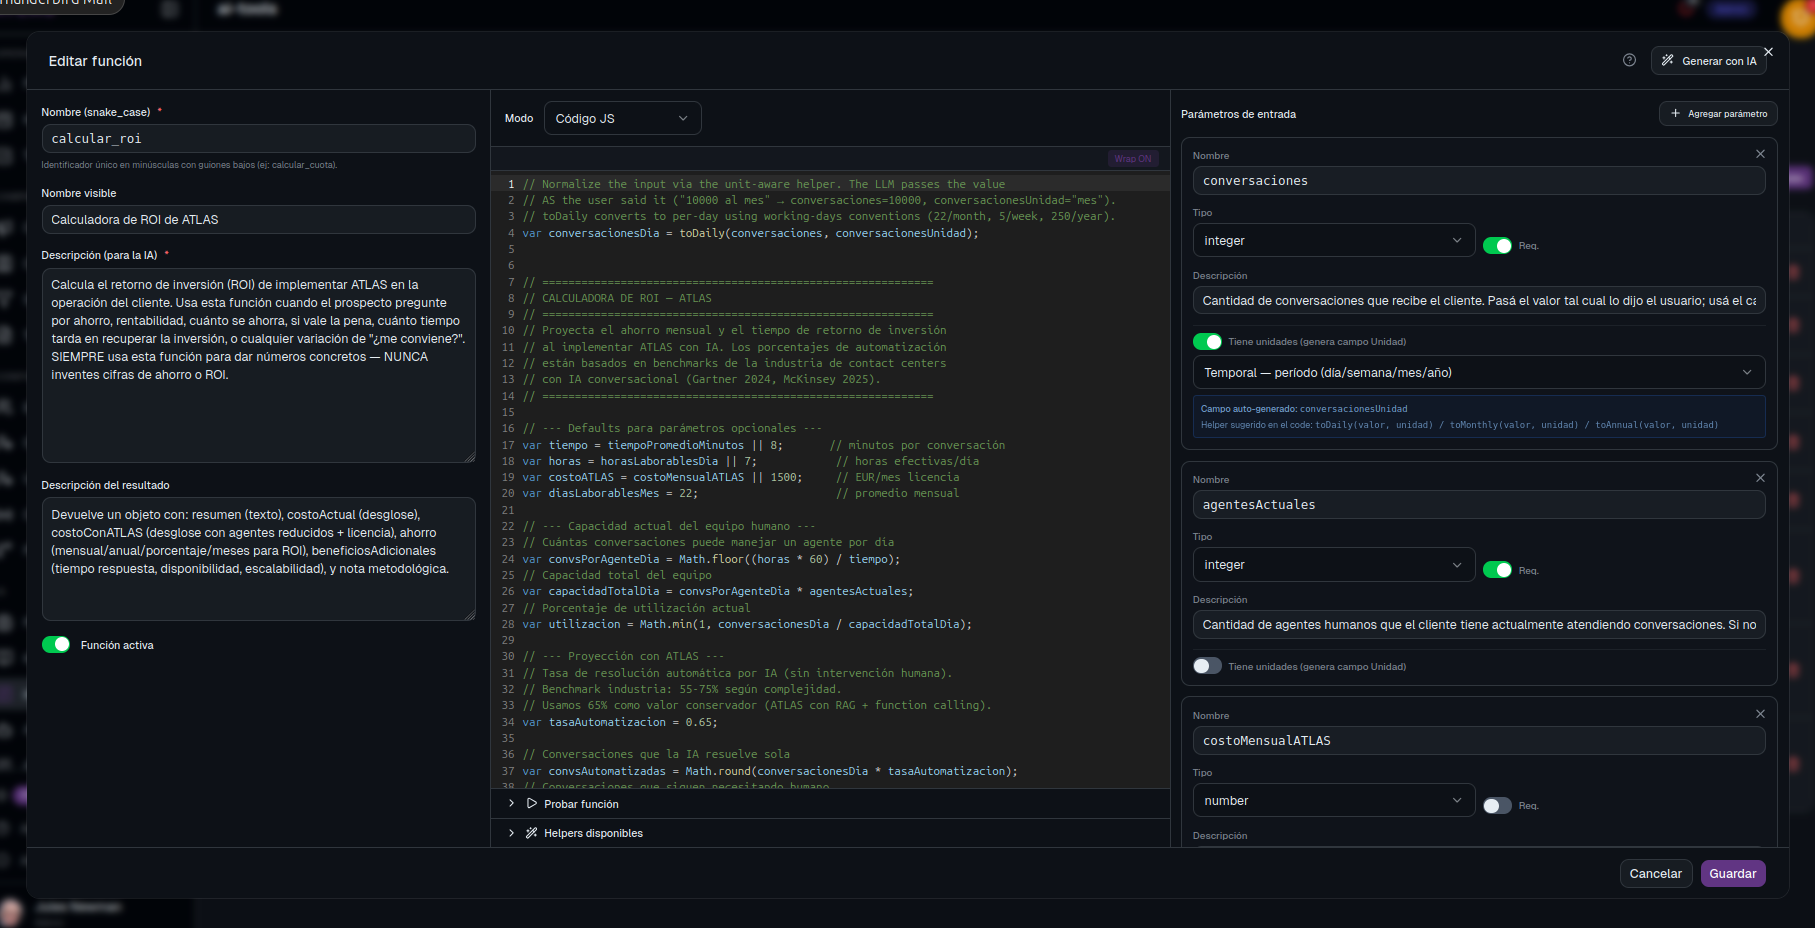Open the help question-mark icon
Viewport: 1815px width, 928px height.
coord(1629,60)
